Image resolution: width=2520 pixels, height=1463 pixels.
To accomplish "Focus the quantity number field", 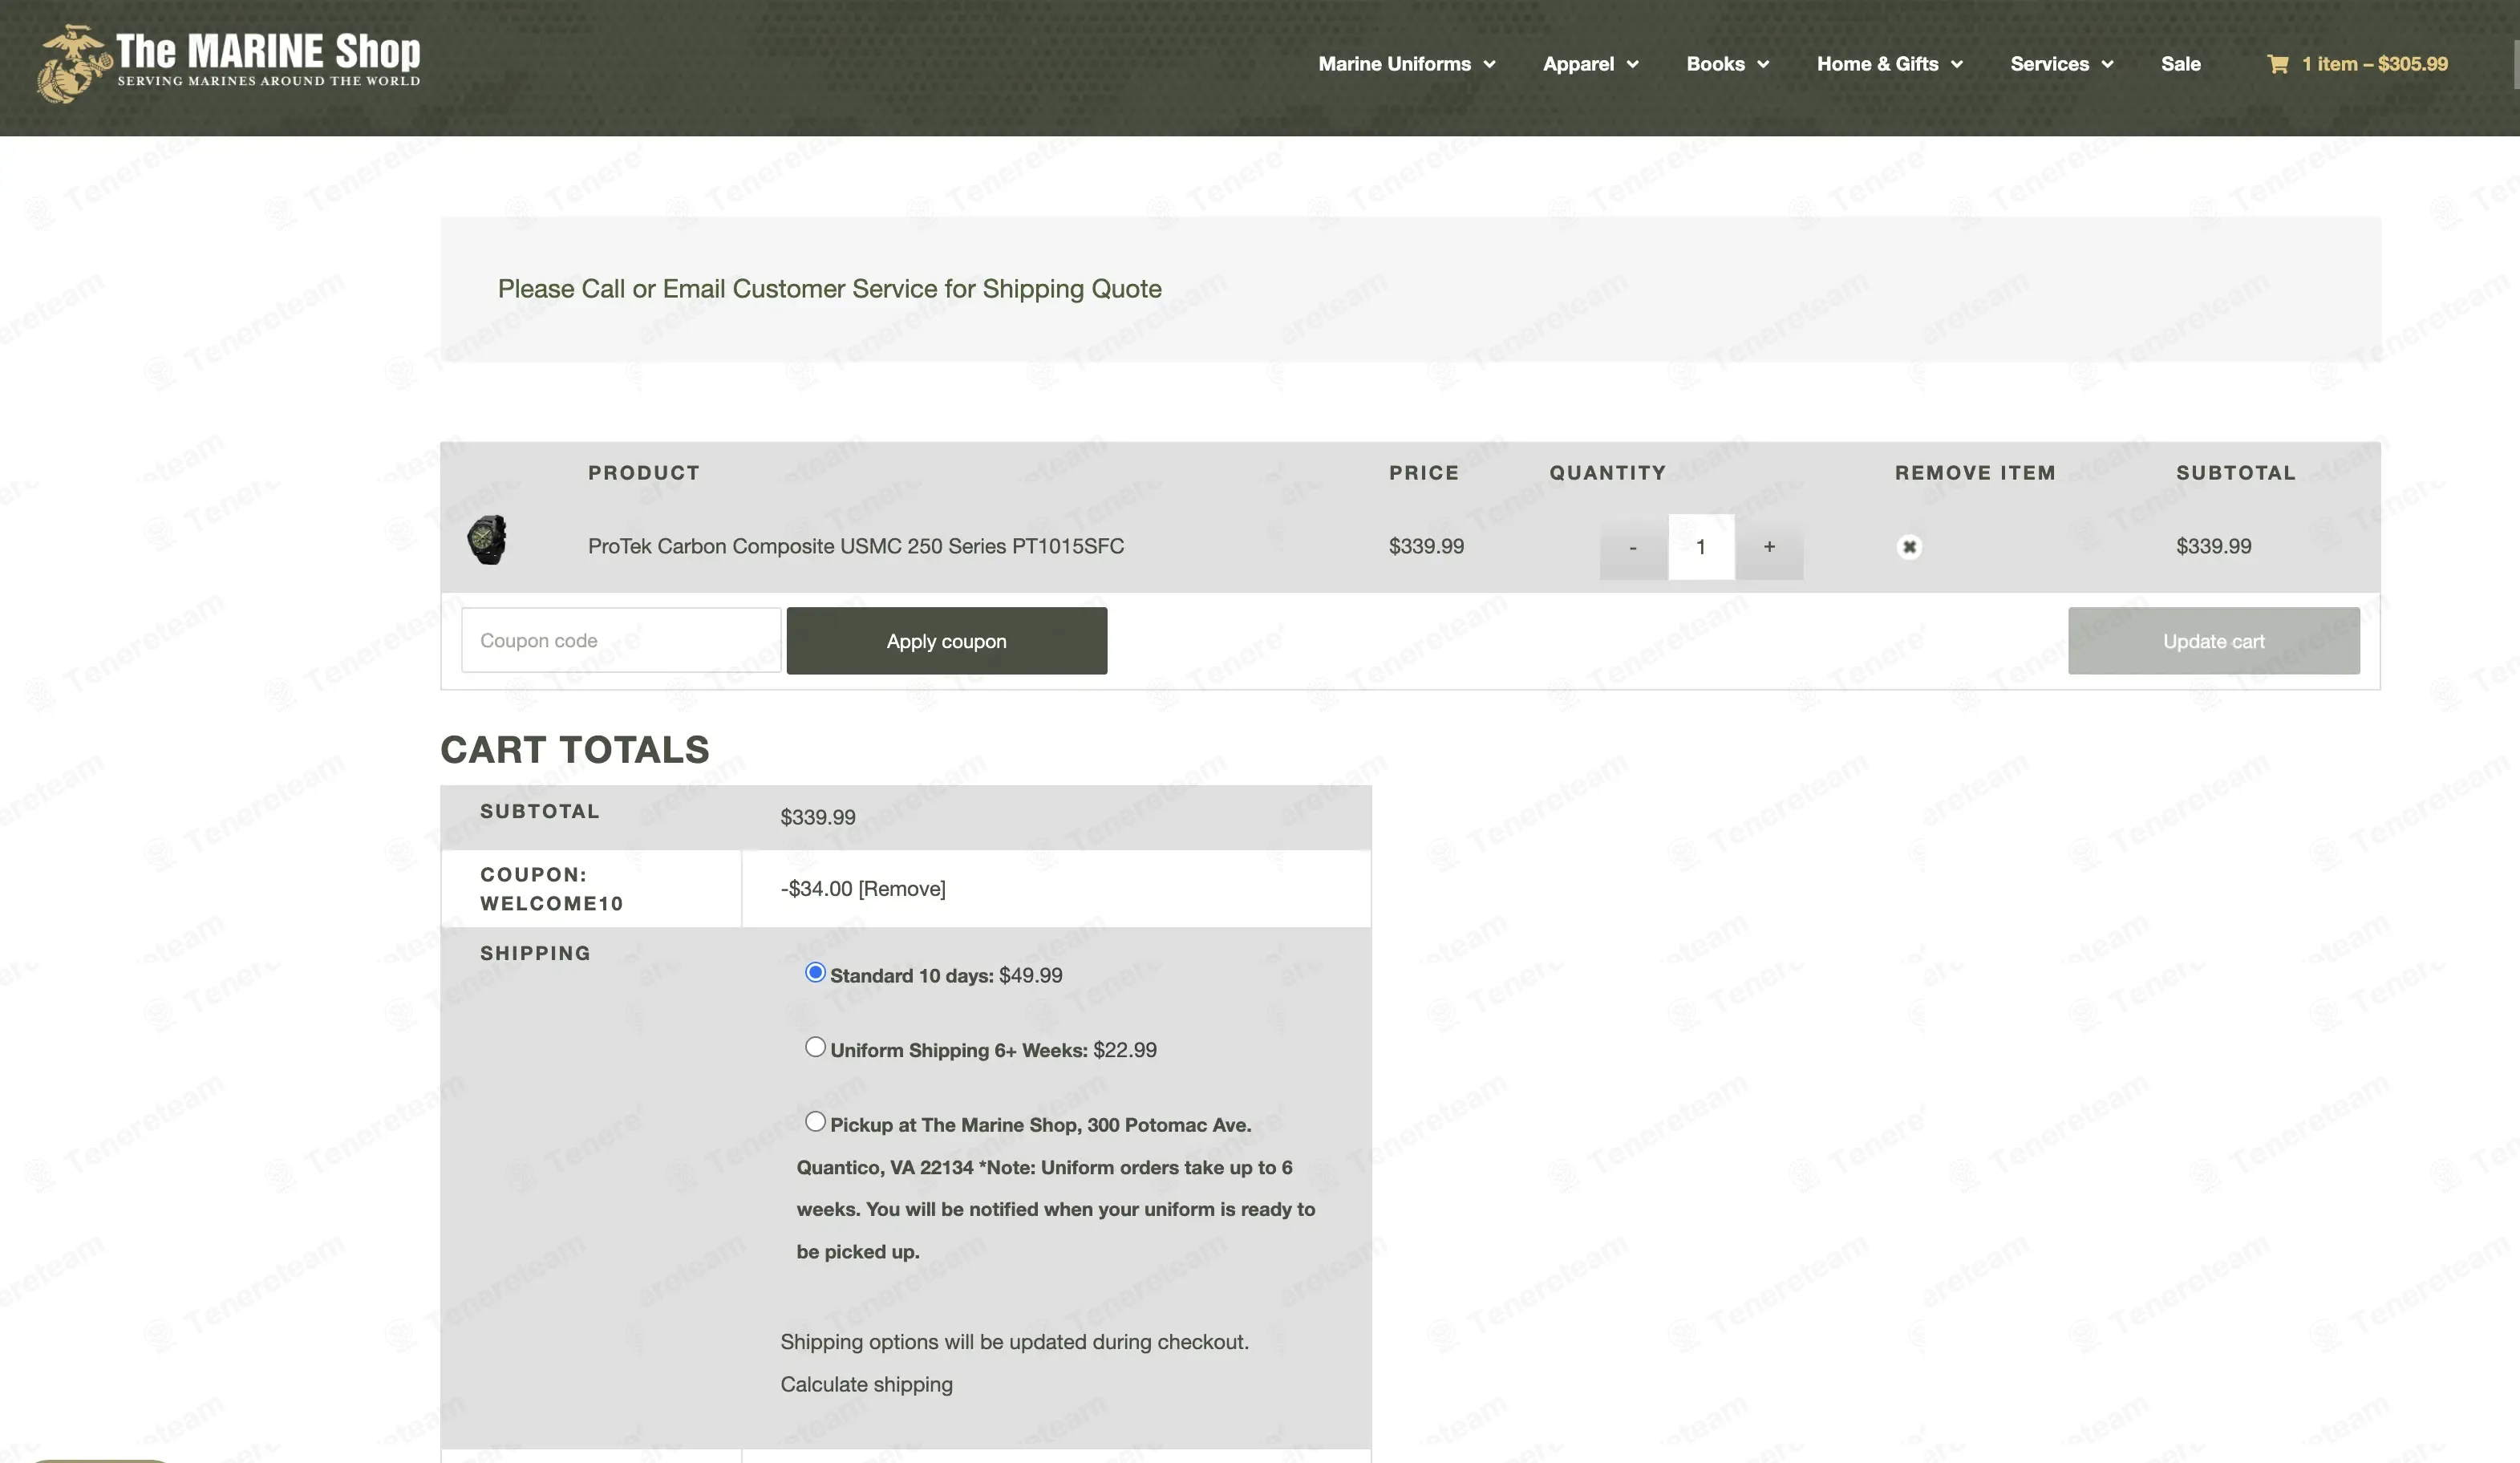I will click(x=1701, y=547).
